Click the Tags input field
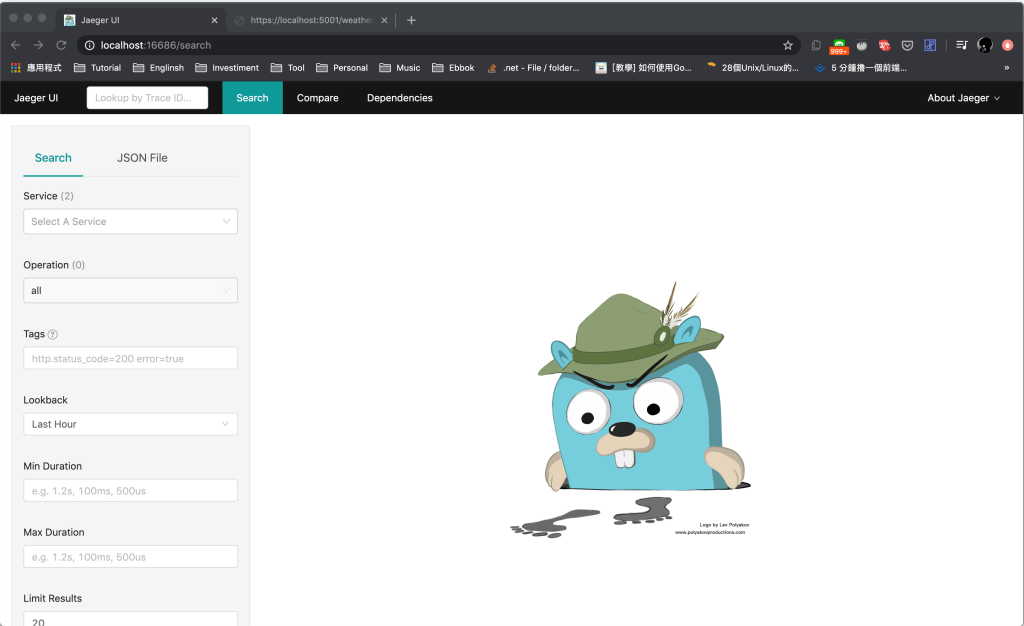This screenshot has height=626, width=1024. (x=131, y=358)
